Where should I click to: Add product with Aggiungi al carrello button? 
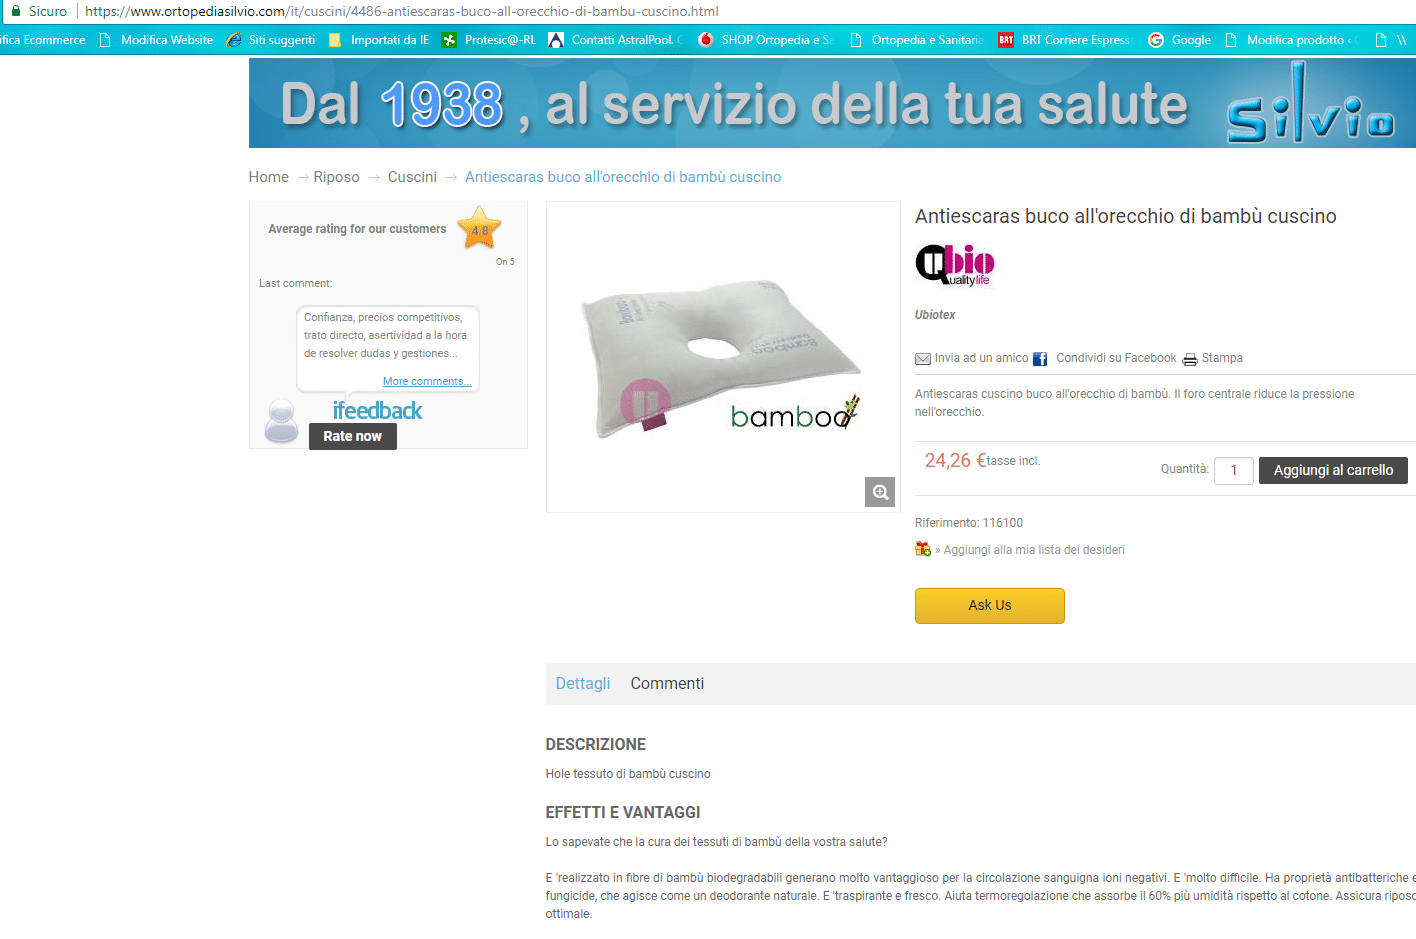pyautogui.click(x=1333, y=470)
